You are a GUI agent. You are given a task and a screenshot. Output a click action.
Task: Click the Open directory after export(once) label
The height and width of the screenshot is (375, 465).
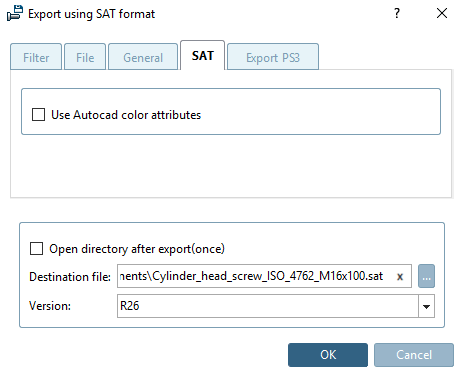point(137,249)
